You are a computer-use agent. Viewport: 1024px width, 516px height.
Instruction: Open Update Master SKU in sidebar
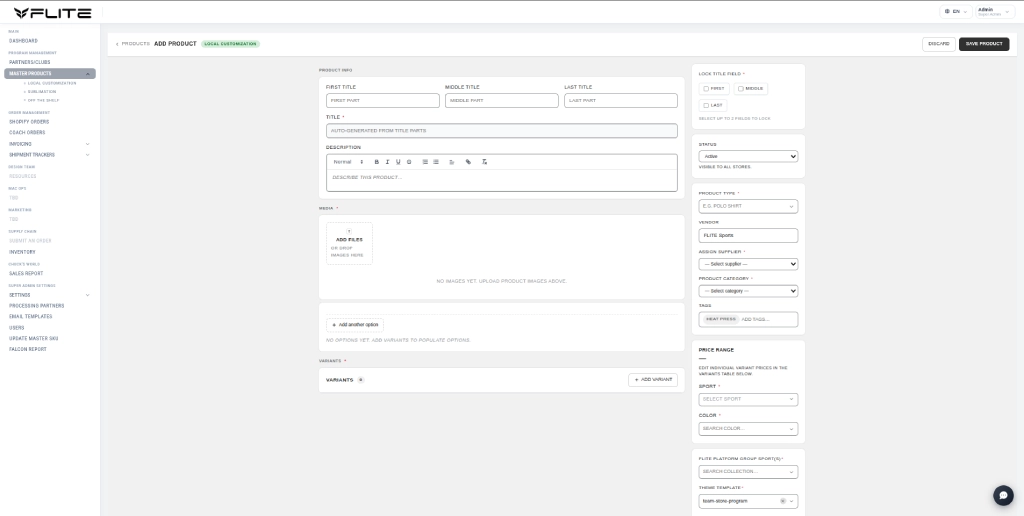tap(33, 338)
